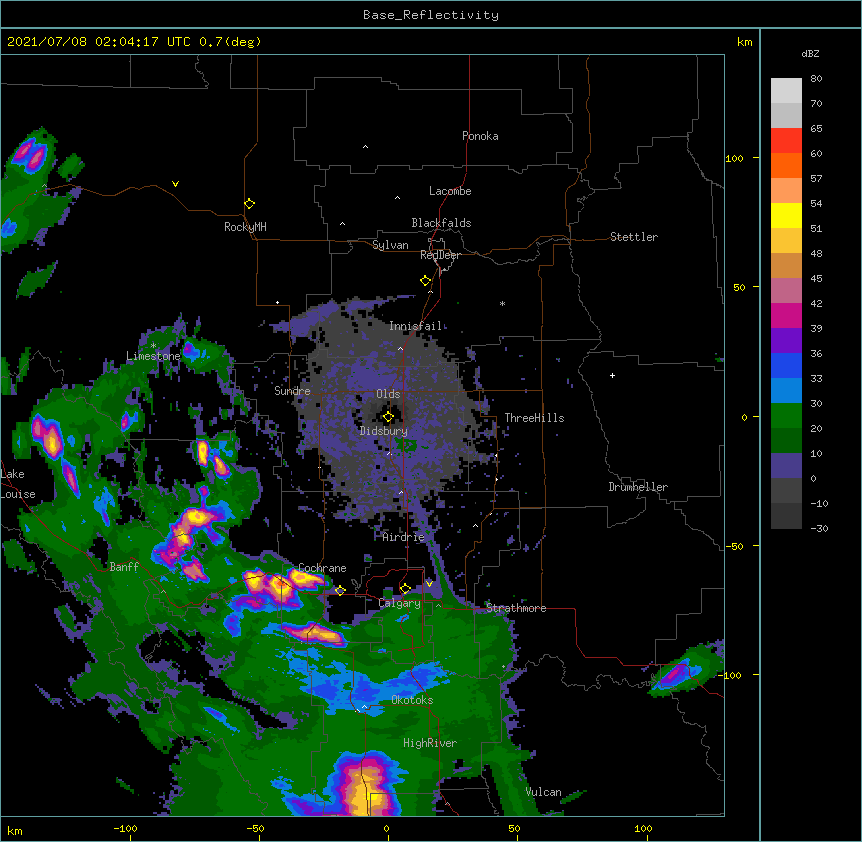862x842 pixels.
Task: Click the white asterisk east of Innisfail
Action: click(502, 304)
